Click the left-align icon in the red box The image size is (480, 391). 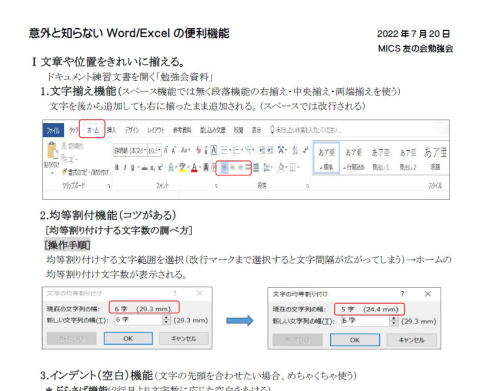coord(224,168)
